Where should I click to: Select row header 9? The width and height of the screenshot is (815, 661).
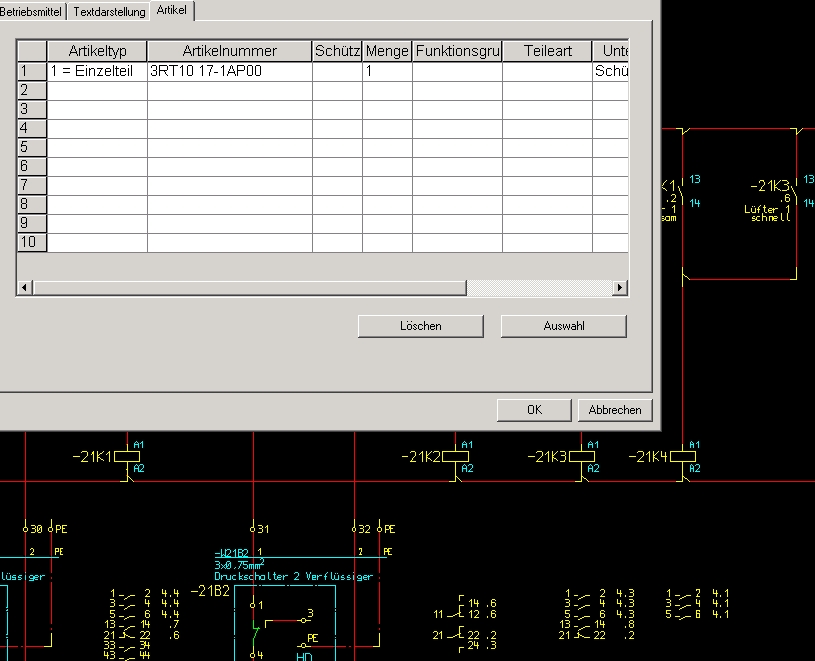tap(32, 223)
